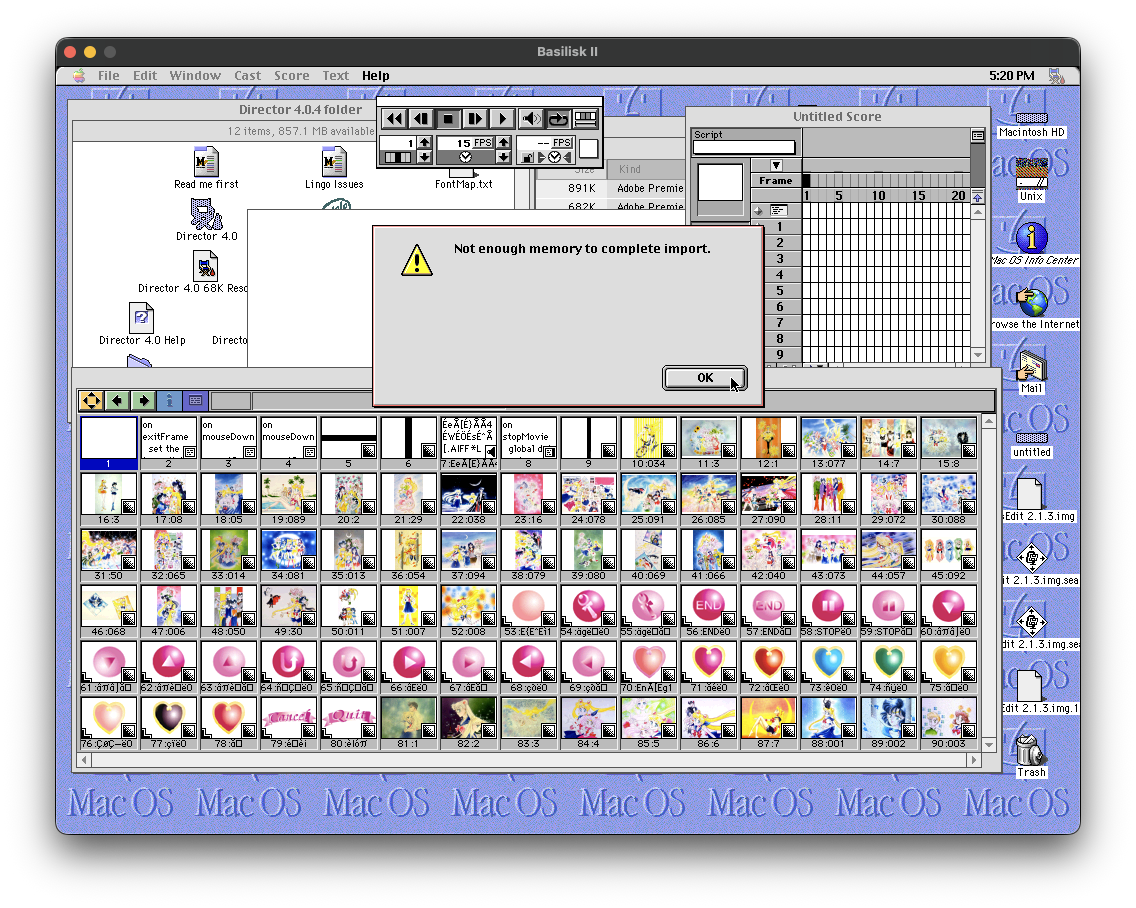Image resolution: width=1136 pixels, height=908 pixels.
Task: Click the Previous Cast Member arrow
Action: pyautogui.click(x=118, y=401)
